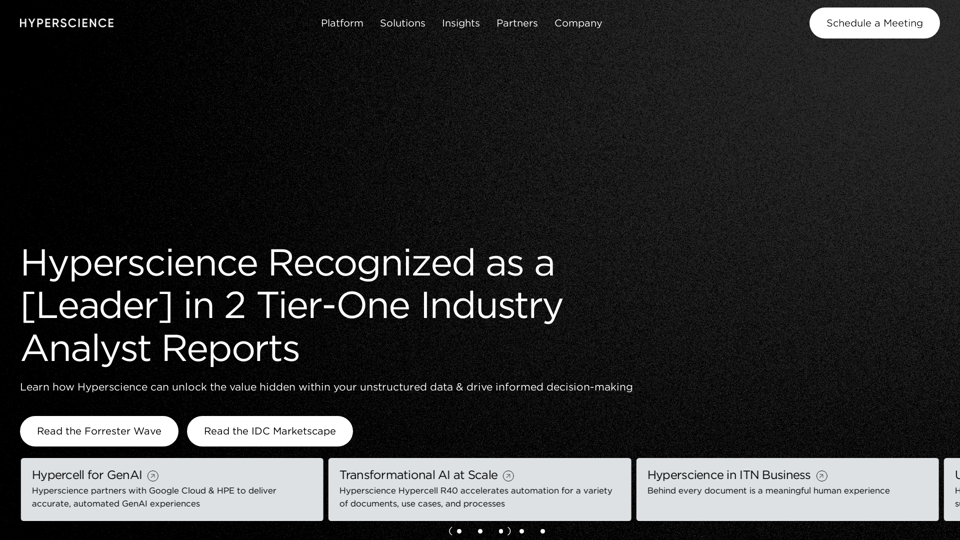Viewport: 960px width, 540px height.
Task: Select the third carousel pagination dot
Action: click(501, 531)
